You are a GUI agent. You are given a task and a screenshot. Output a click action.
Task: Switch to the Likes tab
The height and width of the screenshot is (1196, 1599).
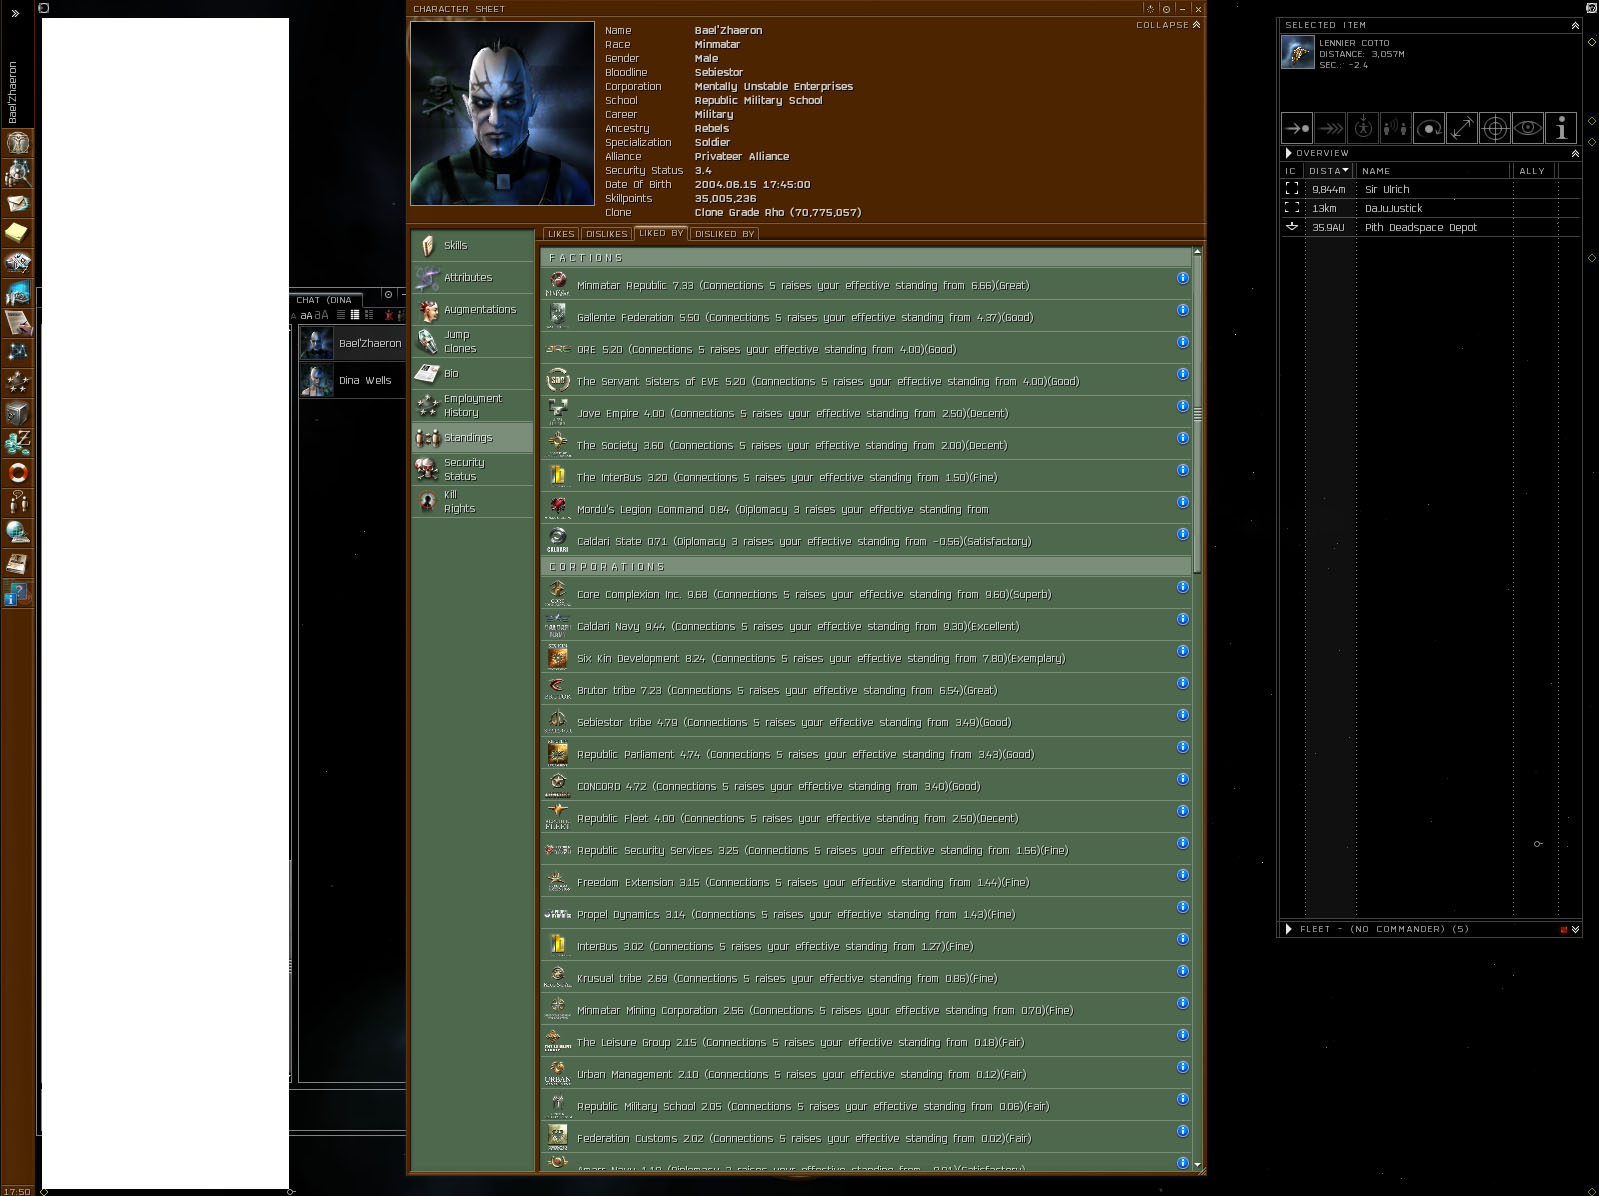(x=561, y=234)
